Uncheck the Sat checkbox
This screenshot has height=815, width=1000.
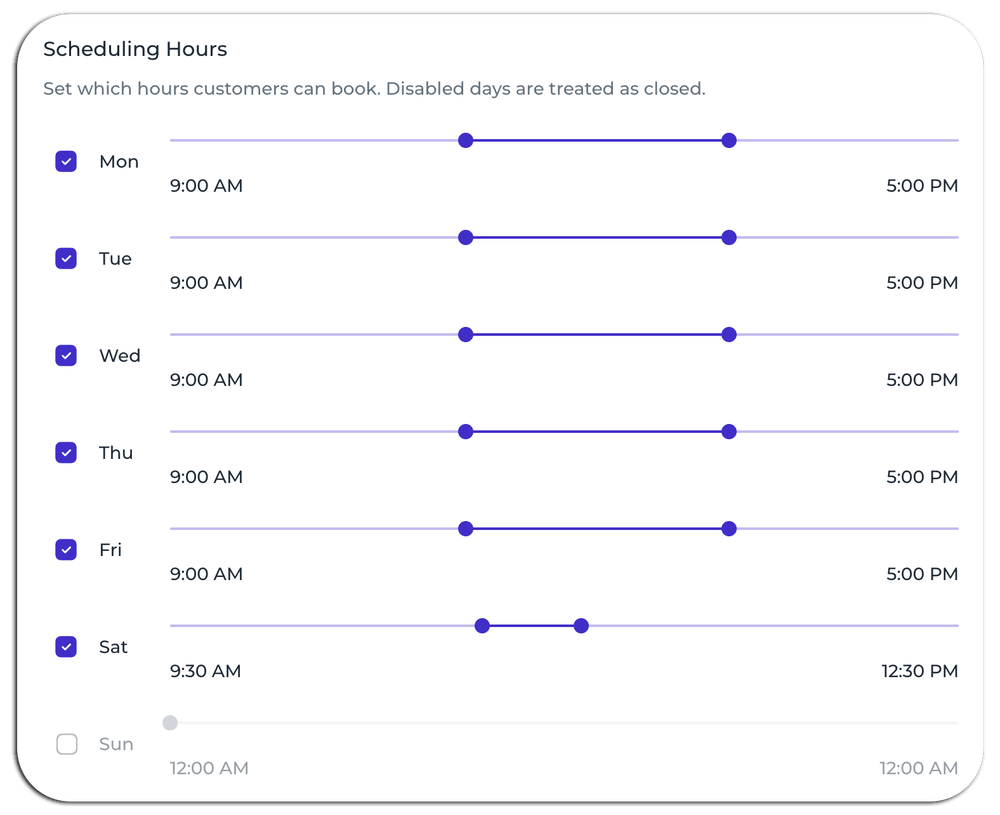click(66, 647)
